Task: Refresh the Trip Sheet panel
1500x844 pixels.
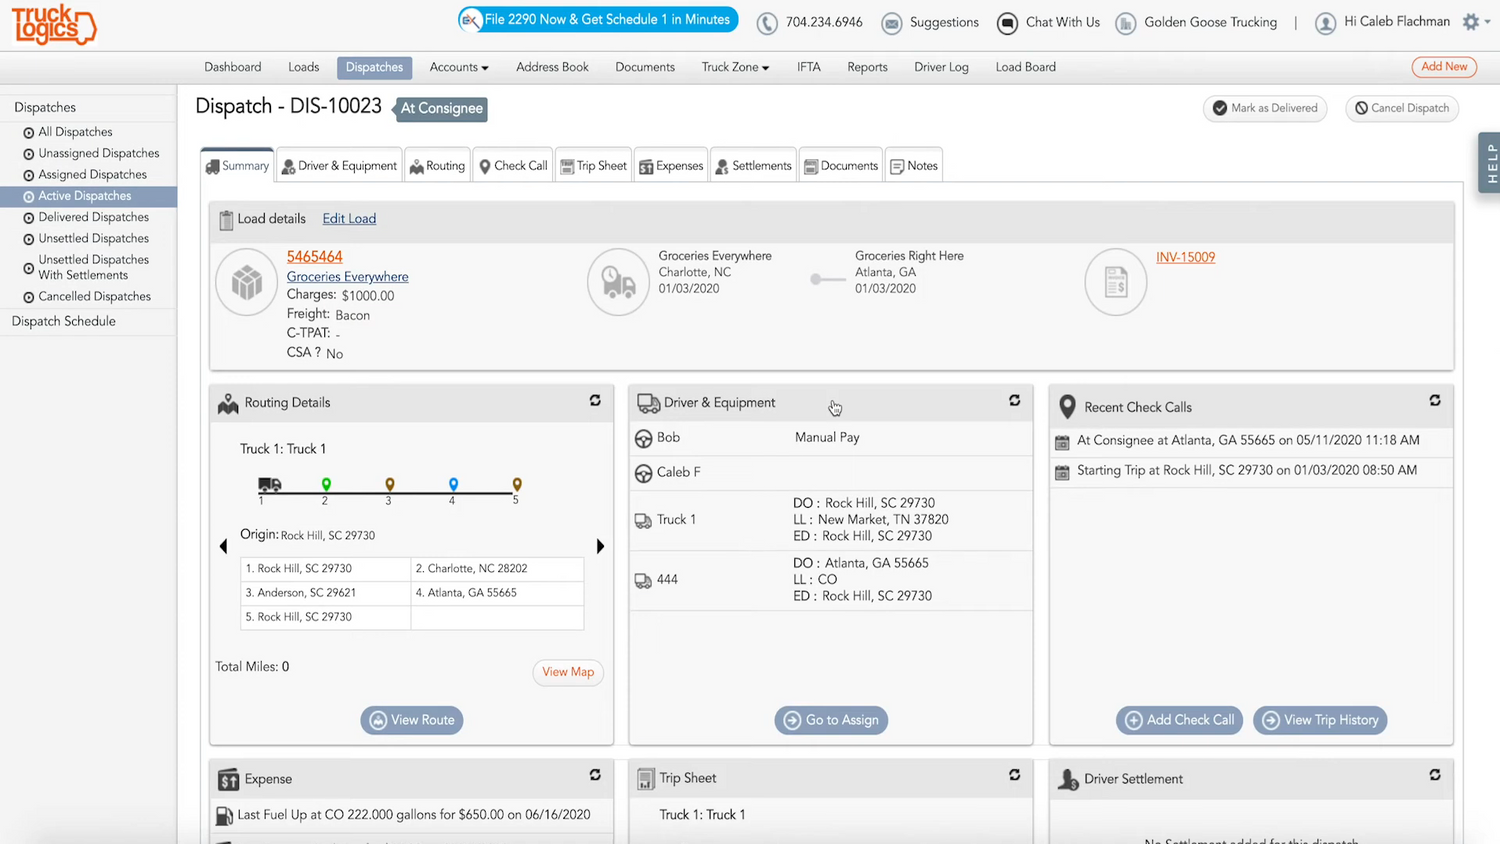Action: (1014, 775)
